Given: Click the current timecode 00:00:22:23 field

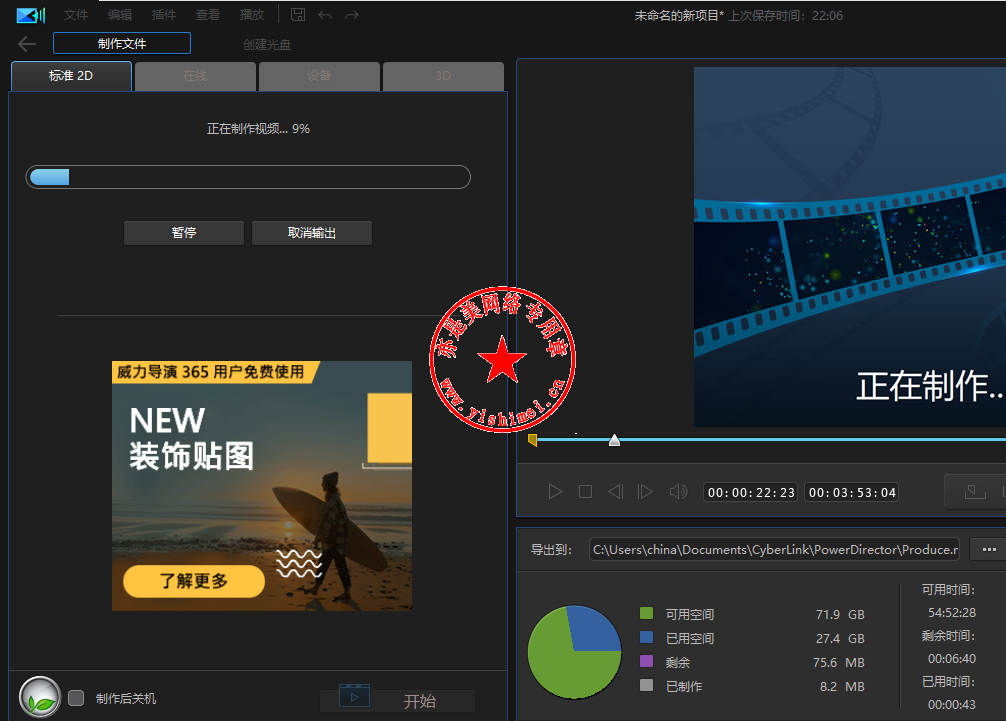Looking at the screenshot, I should pyautogui.click(x=751, y=492).
